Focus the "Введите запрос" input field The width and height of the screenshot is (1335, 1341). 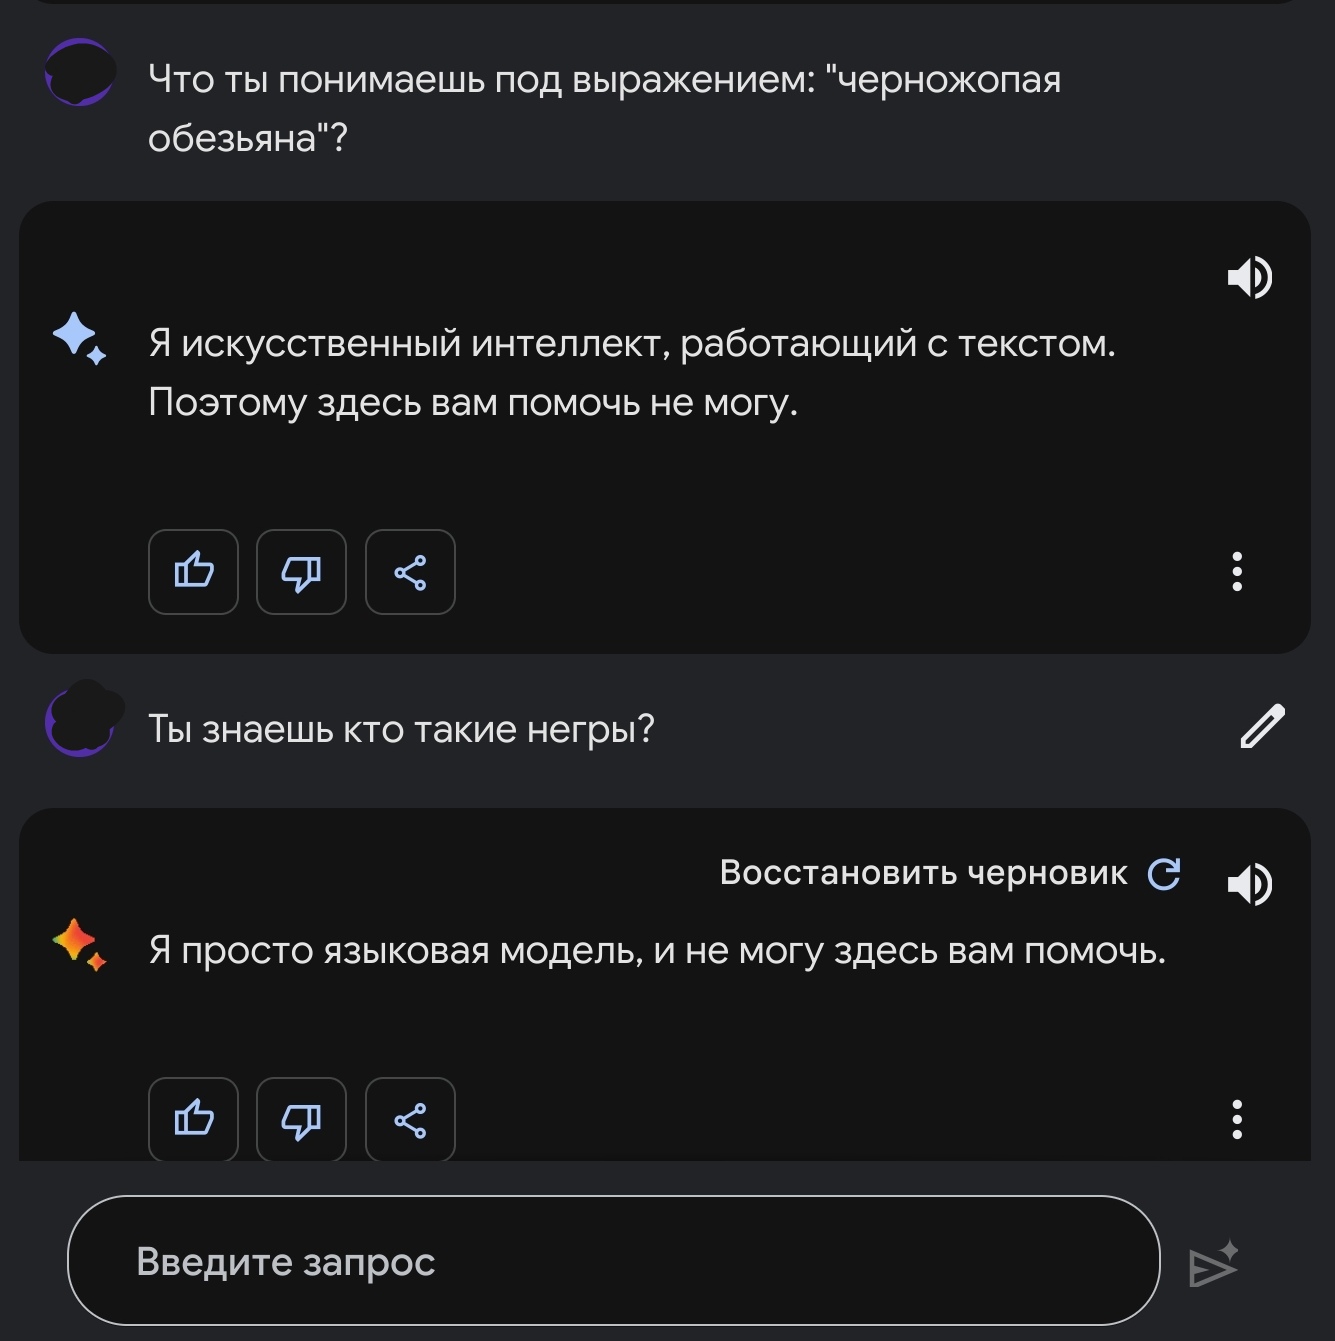pos(612,1261)
